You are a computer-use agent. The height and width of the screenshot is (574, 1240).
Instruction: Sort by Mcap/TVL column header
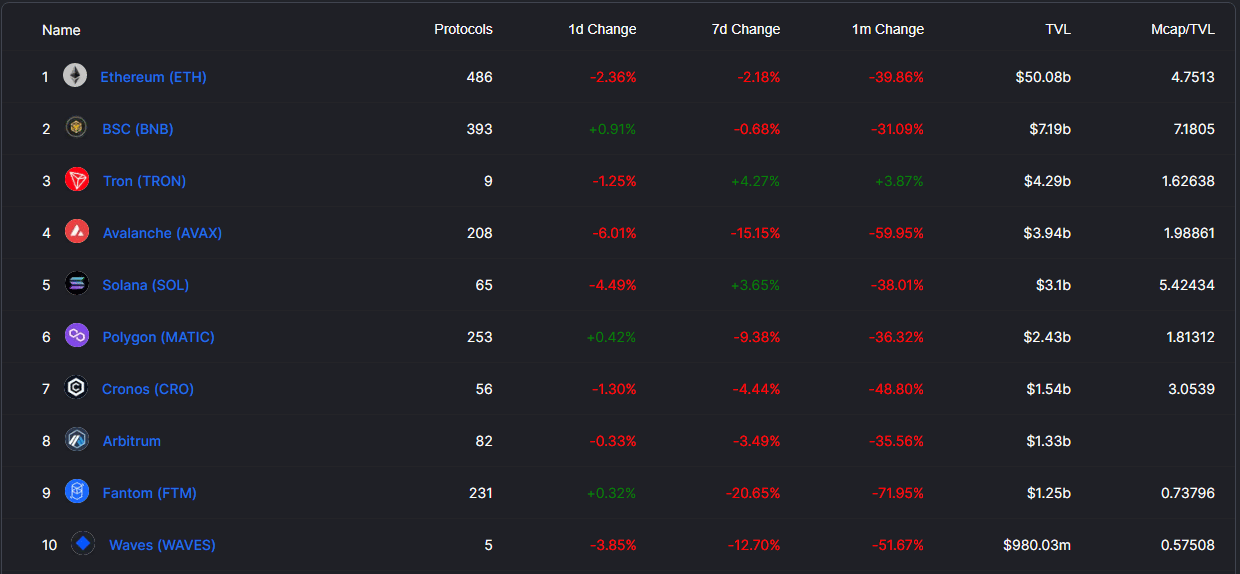pos(1182,29)
